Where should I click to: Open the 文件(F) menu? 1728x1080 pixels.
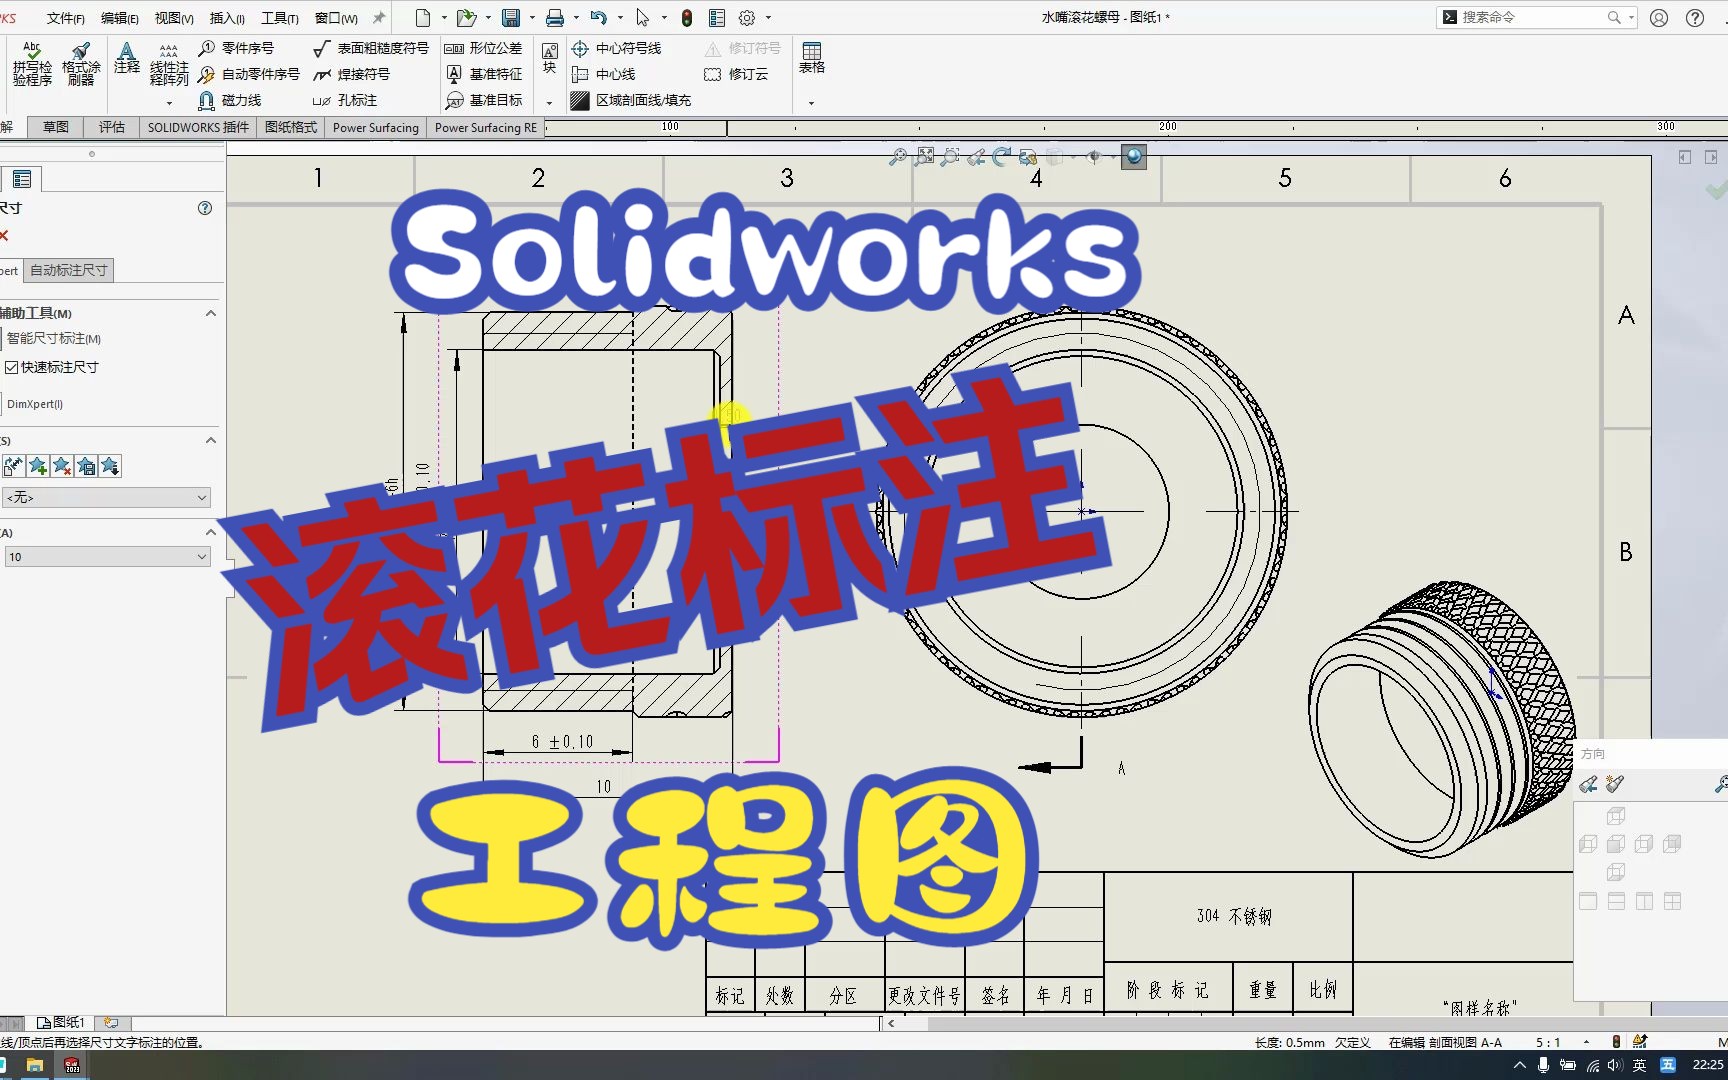point(66,18)
